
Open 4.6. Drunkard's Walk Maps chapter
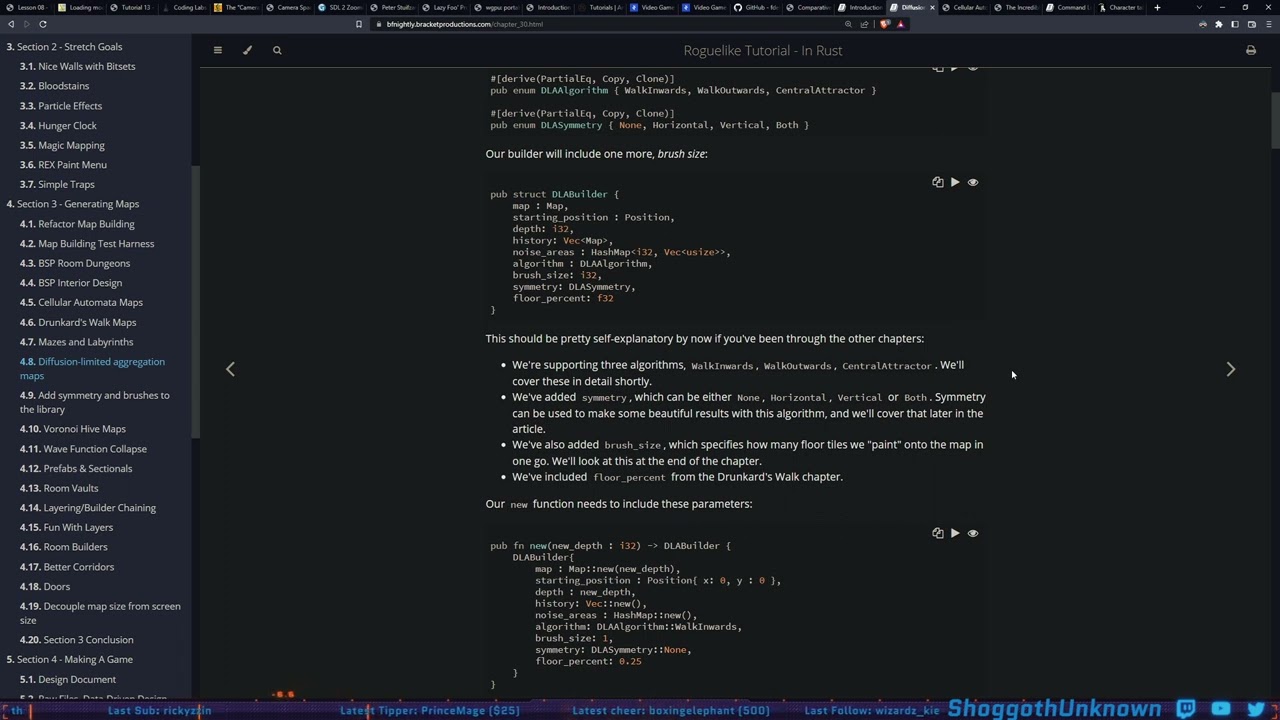78,322
